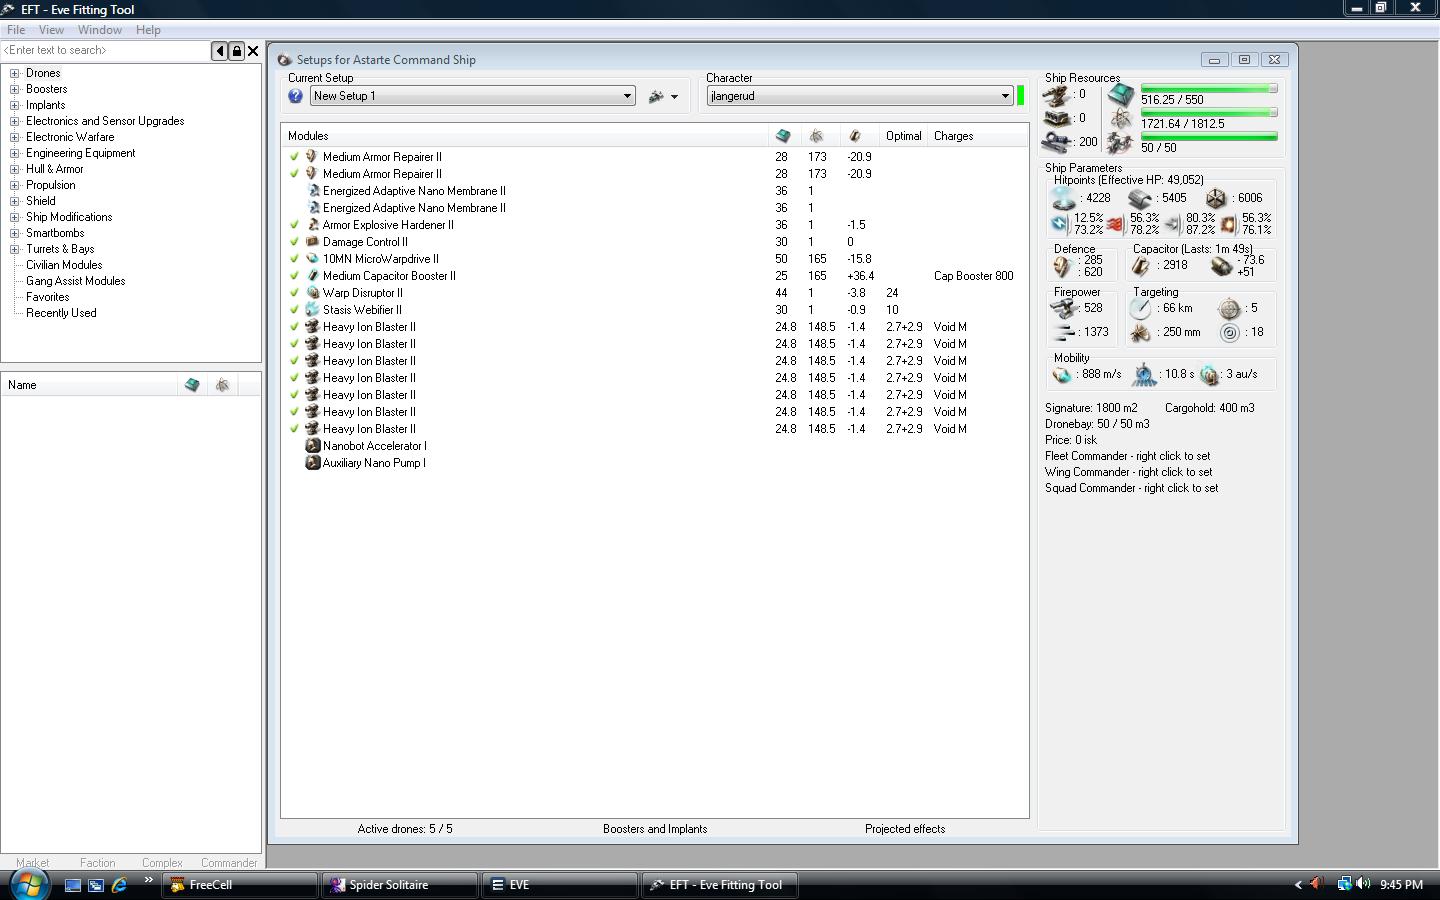Open the Current Setup dropdown
The image size is (1440, 900).
tap(473, 96)
